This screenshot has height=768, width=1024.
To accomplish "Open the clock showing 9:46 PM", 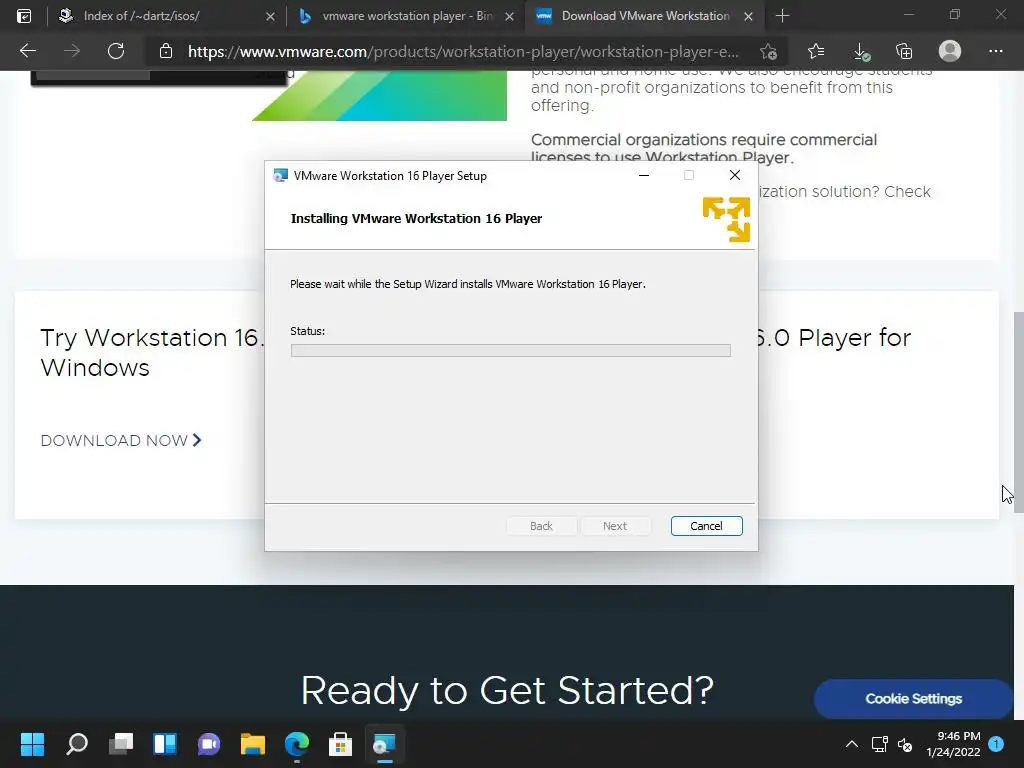I will pyautogui.click(x=953, y=744).
